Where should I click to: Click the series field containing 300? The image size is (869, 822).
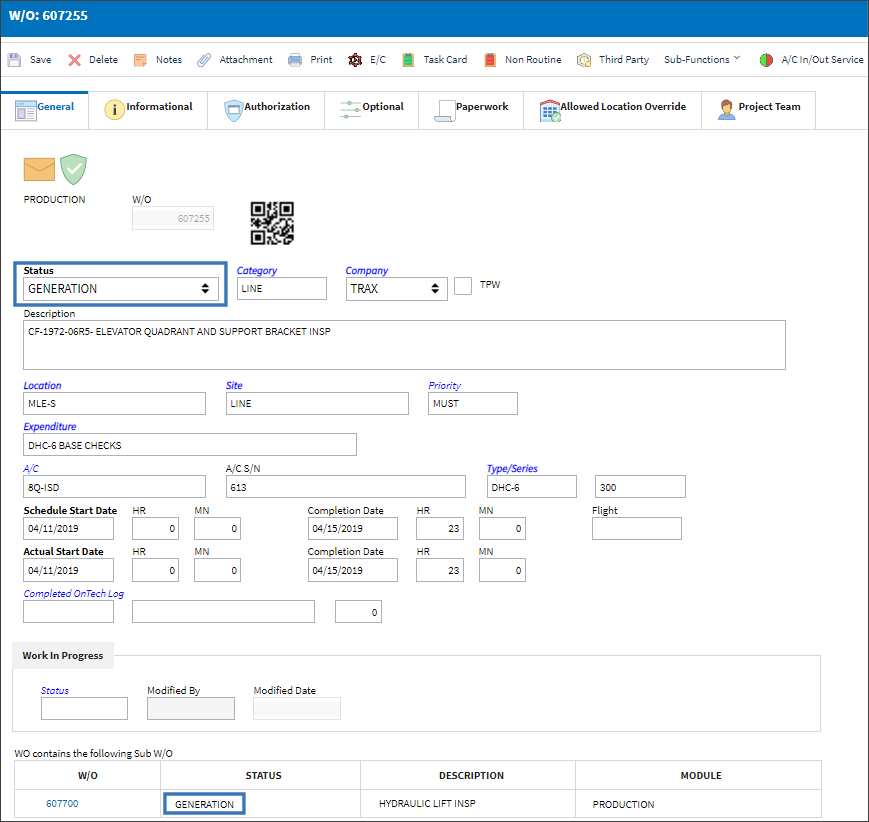640,487
